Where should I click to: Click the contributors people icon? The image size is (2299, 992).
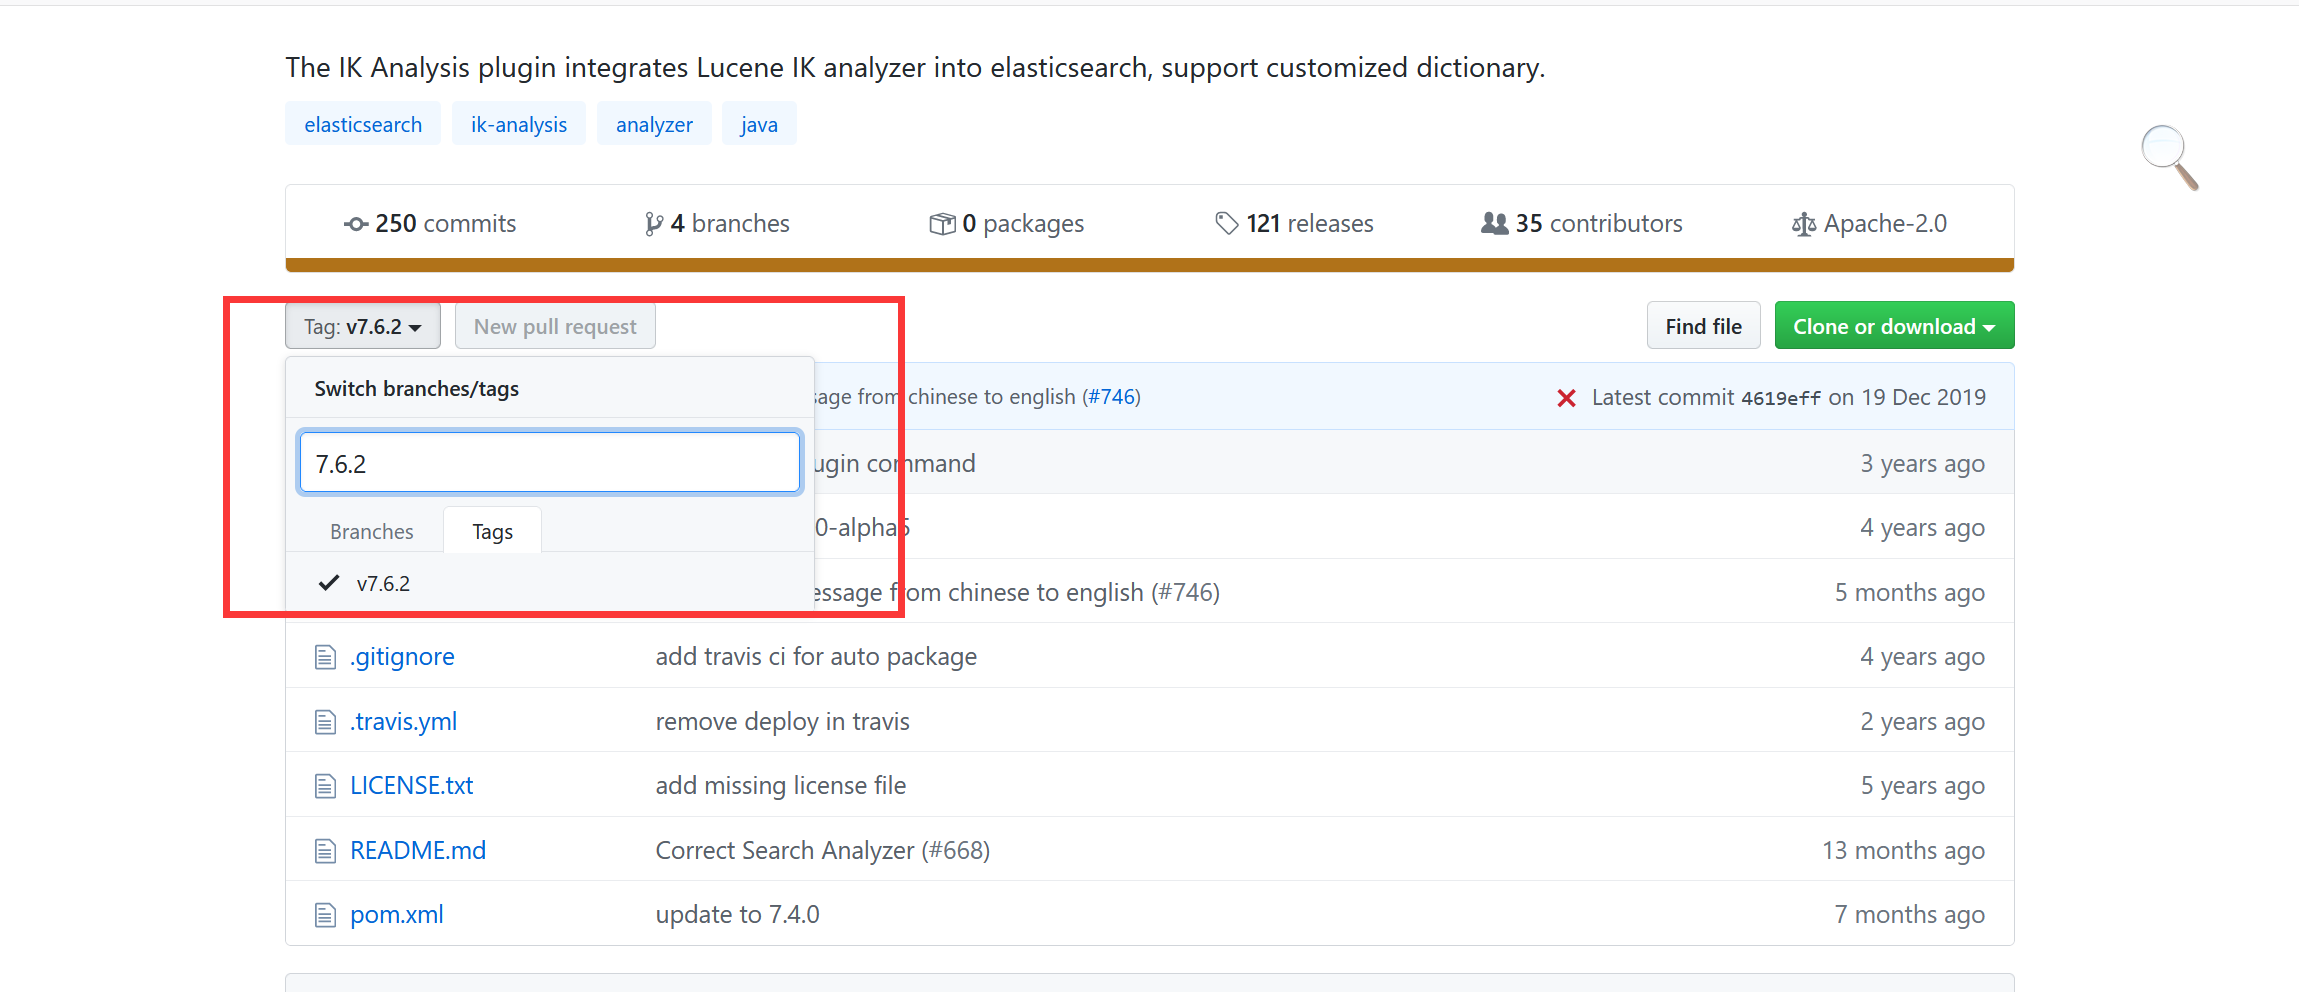pyautogui.click(x=1495, y=224)
